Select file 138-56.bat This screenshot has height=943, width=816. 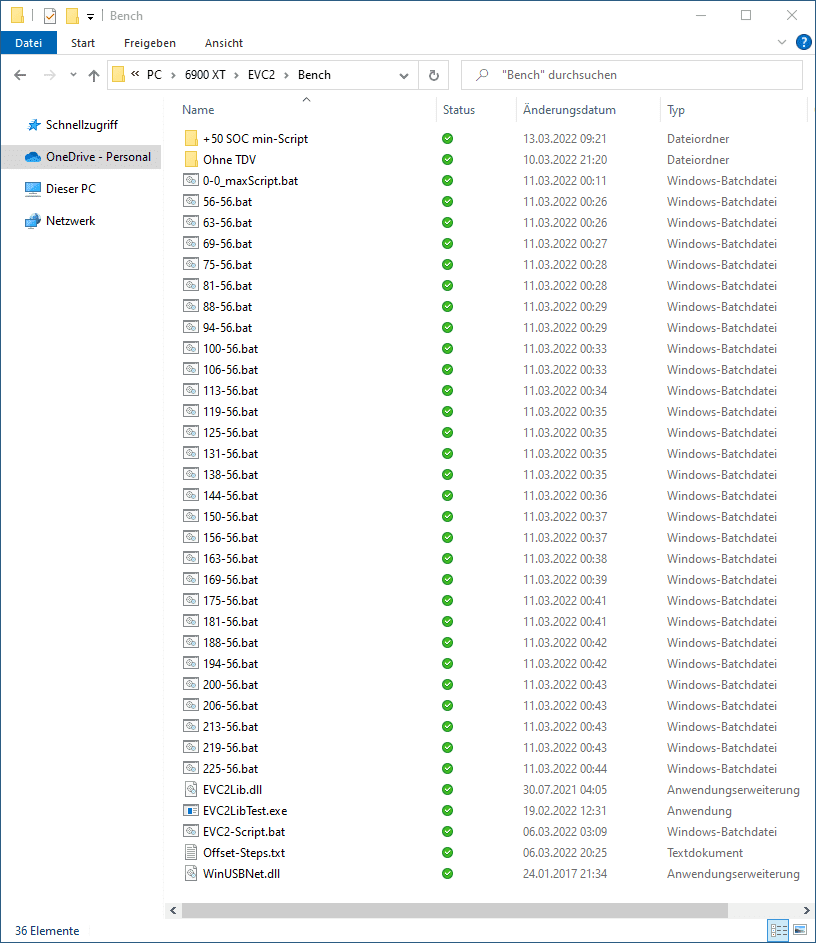click(230, 475)
